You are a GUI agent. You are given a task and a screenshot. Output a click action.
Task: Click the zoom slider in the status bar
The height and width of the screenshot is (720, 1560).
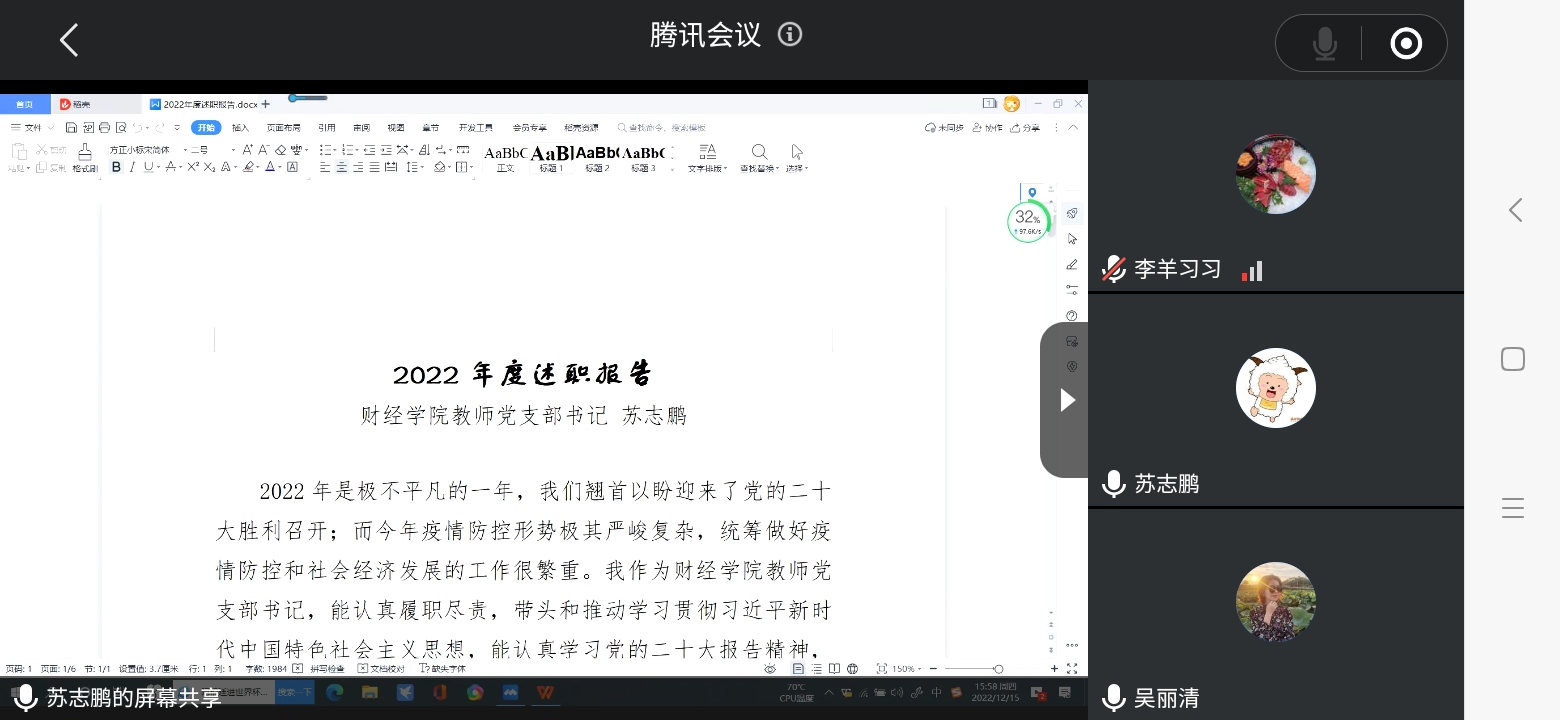click(x=970, y=669)
